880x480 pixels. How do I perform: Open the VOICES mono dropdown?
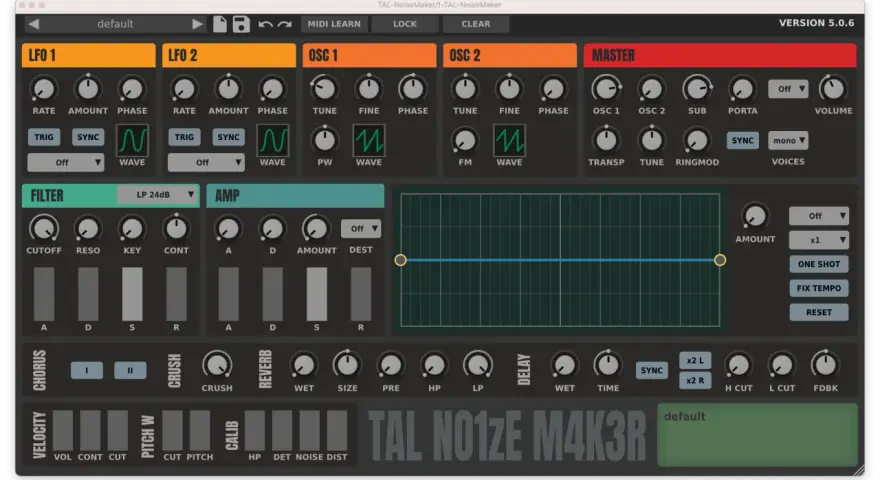coord(788,140)
